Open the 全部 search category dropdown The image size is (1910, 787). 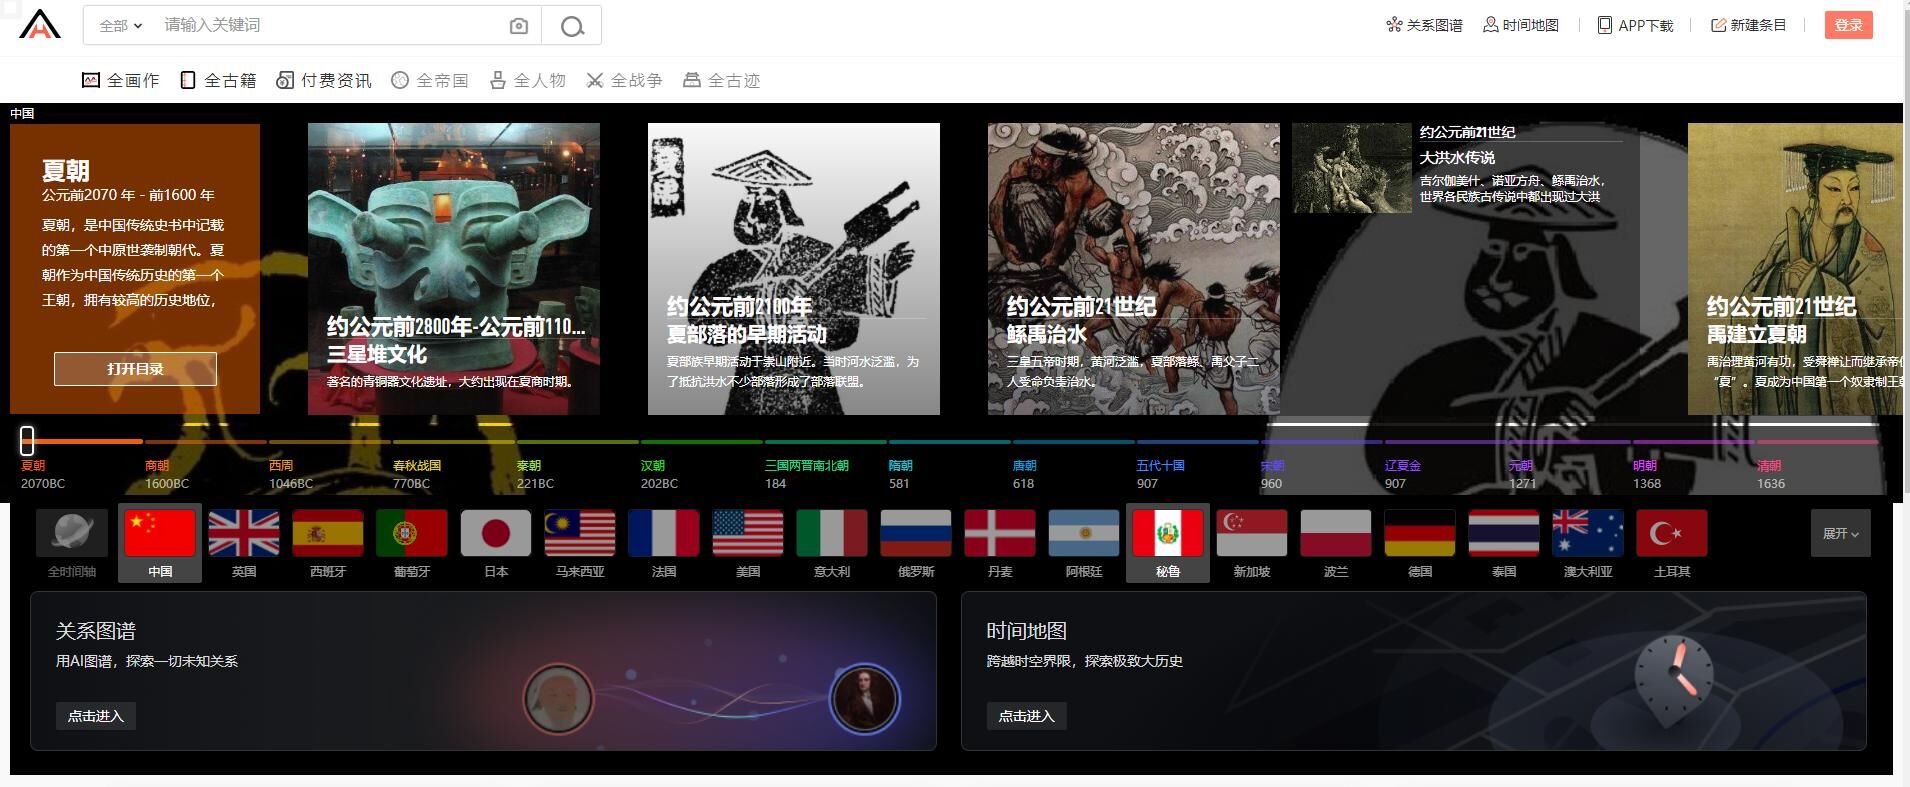[x=121, y=26]
